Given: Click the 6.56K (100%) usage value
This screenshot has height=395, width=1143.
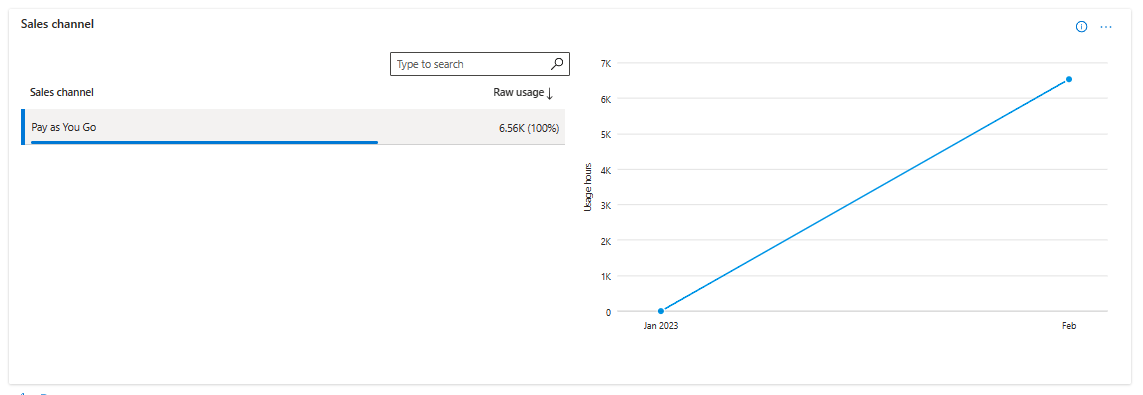Looking at the screenshot, I should pyautogui.click(x=528, y=128).
